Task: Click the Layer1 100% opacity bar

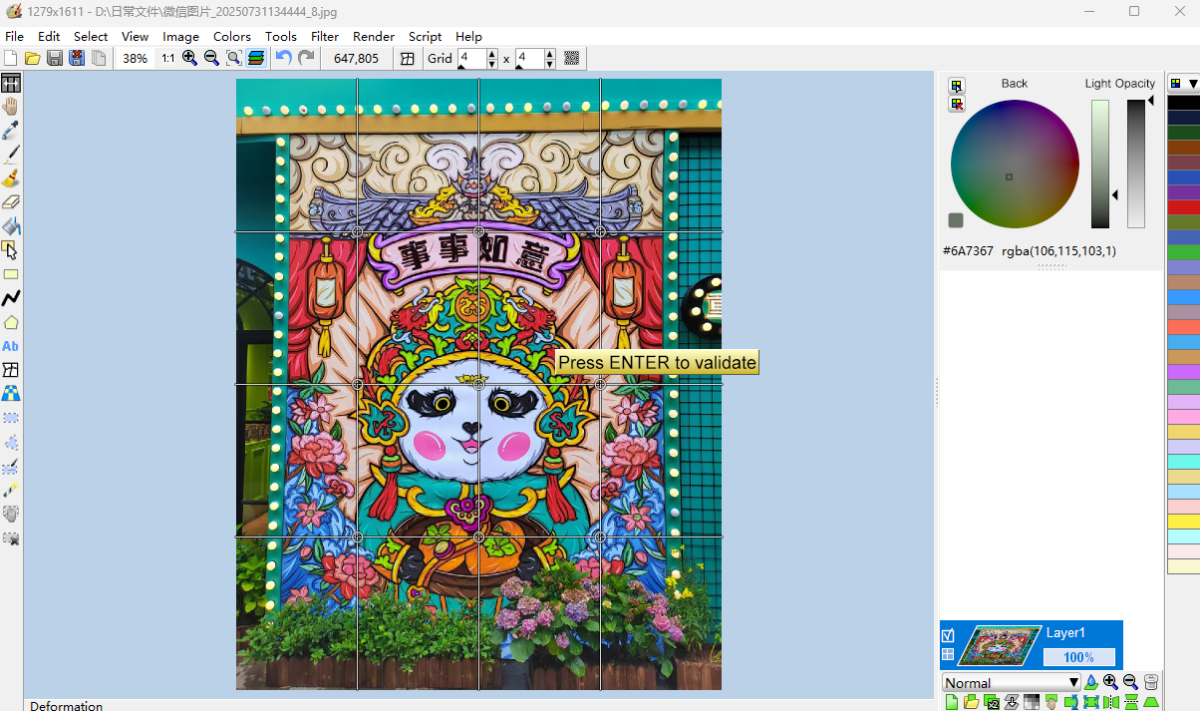Action: (1078, 657)
